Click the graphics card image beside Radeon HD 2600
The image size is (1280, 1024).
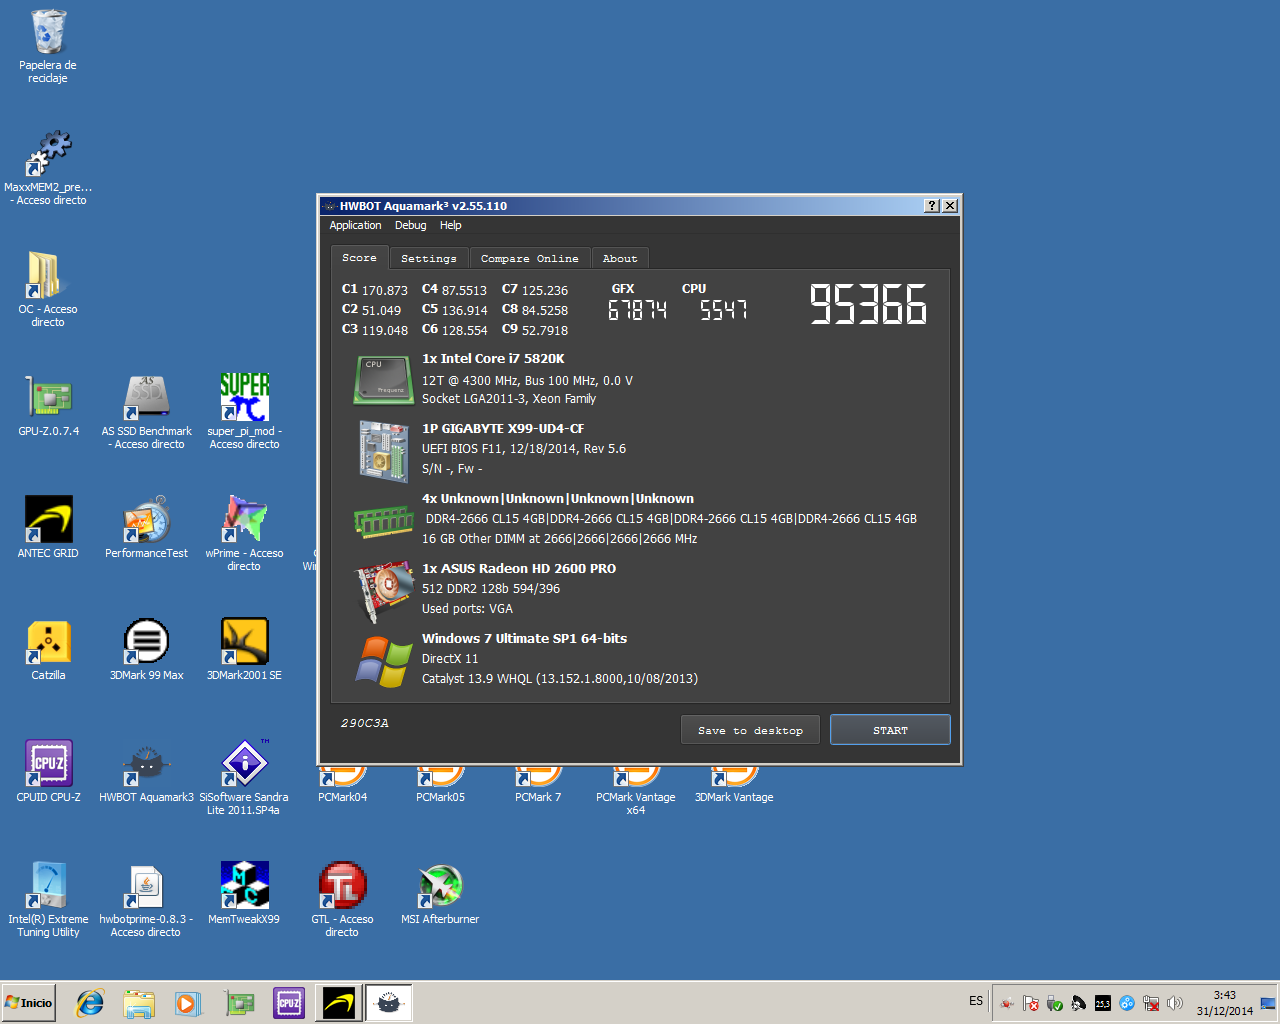(x=384, y=591)
